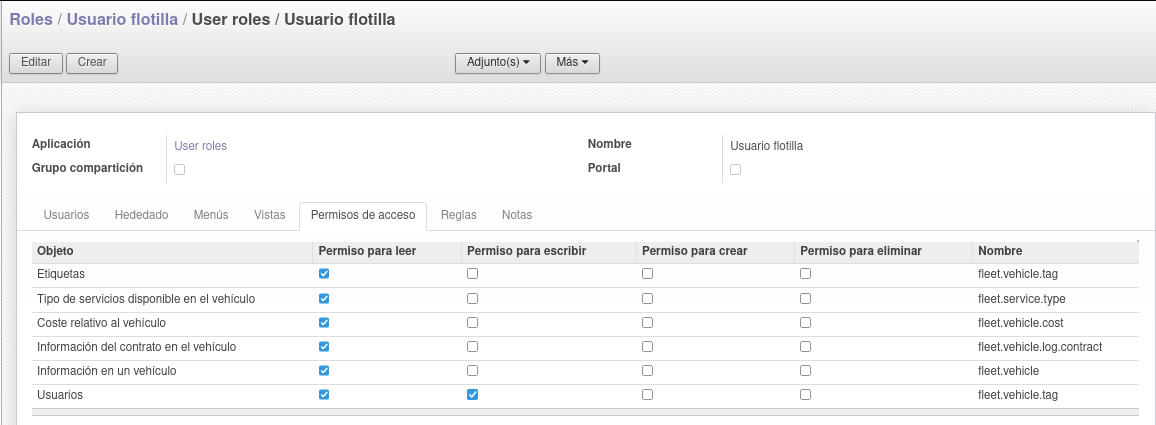Switch to the Reglas tab
The width and height of the screenshot is (1156, 425).
459,215
